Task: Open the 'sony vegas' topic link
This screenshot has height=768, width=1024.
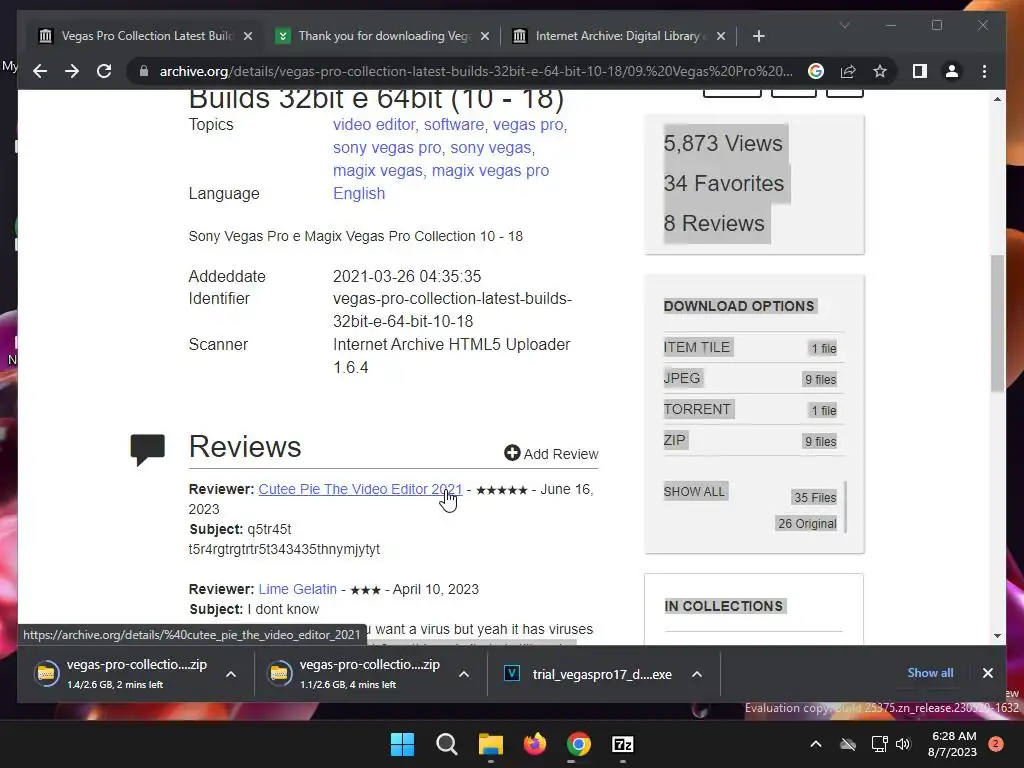Action: click(x=490, y=148)
